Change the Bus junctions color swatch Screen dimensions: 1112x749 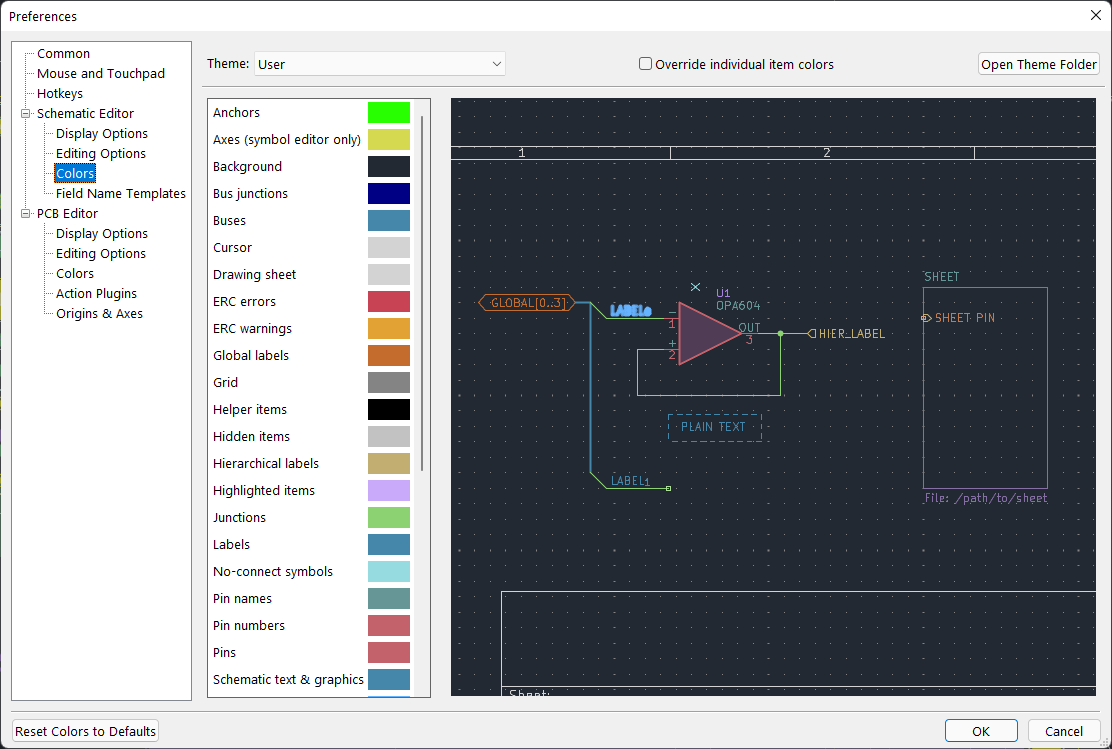(x=389, y=193)
